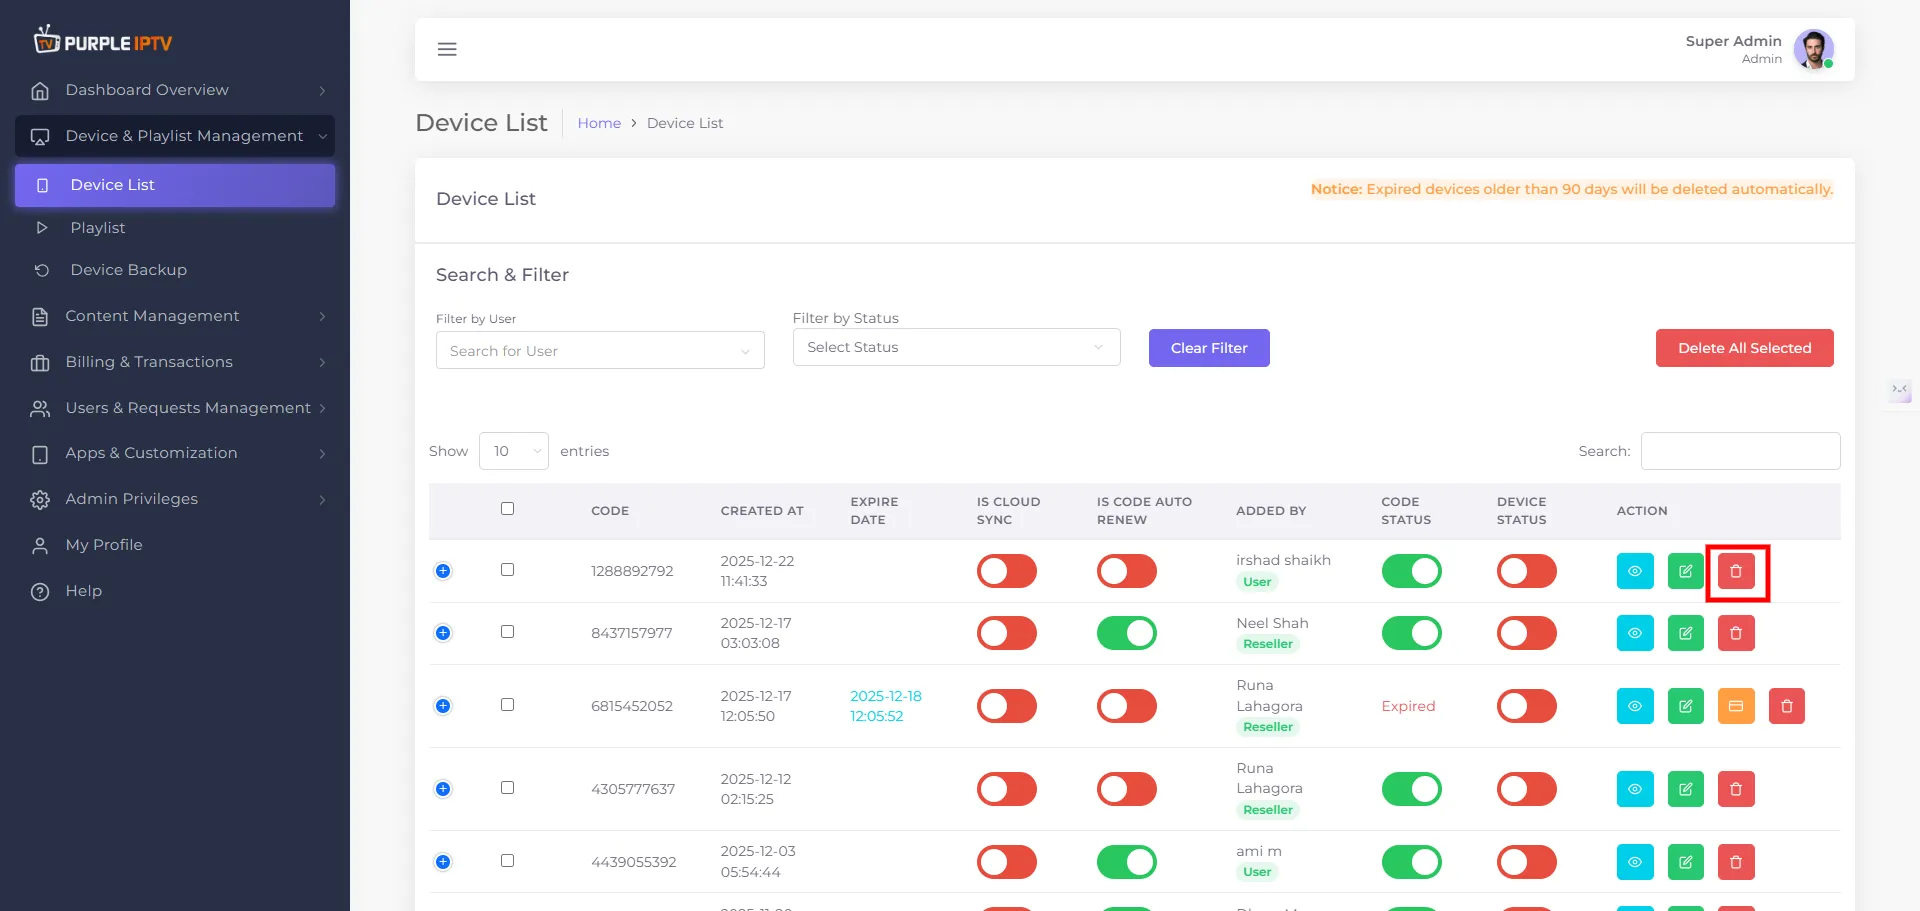This screenshot has height=911, width=1920.
Task: Toggle code status for device 4305777637
Action: (1412, 789)
